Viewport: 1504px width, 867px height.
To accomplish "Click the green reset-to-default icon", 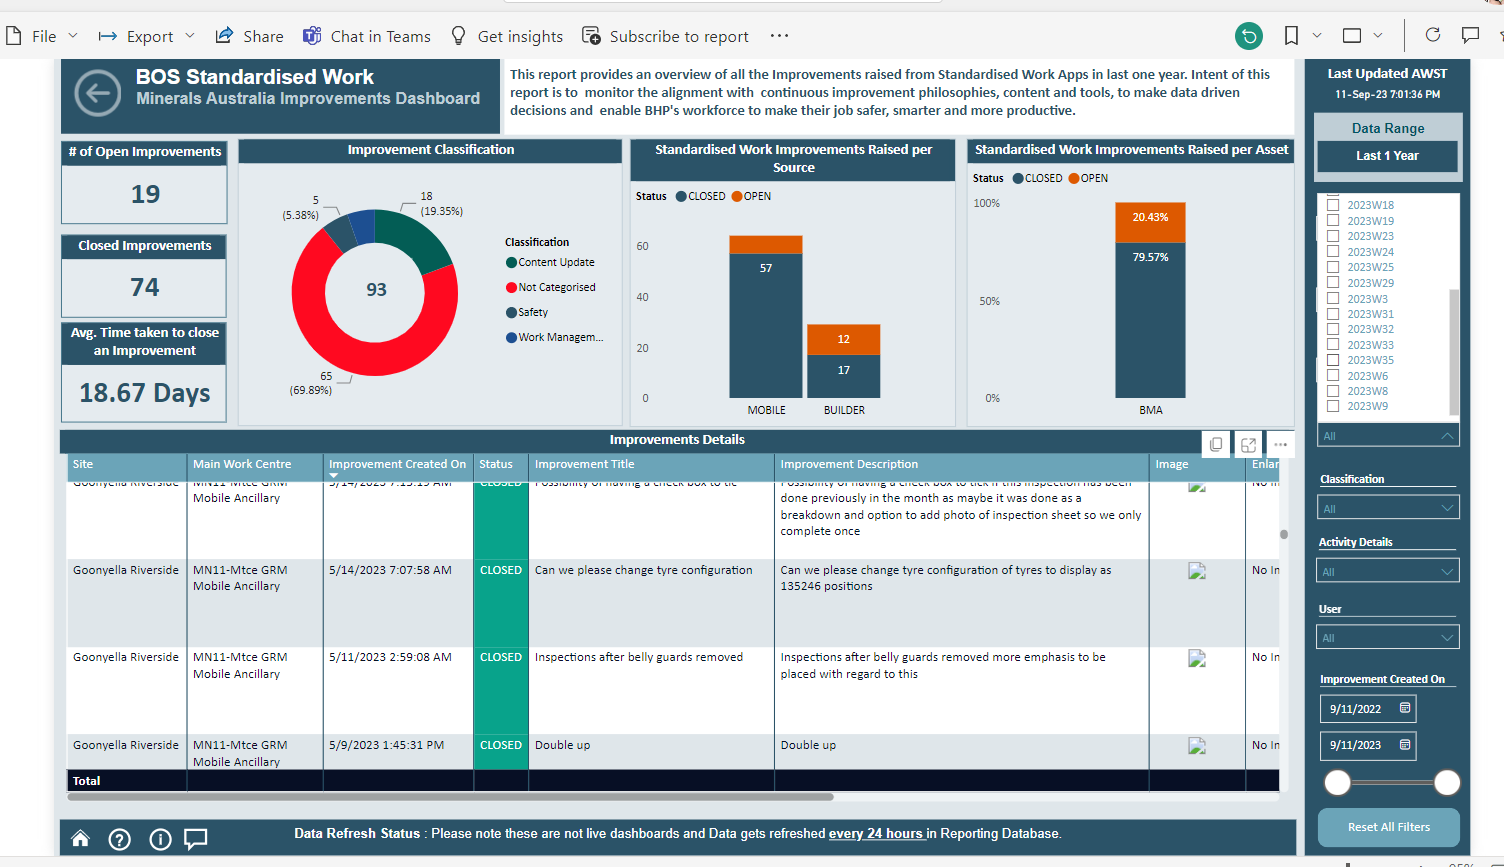I will point(1249,36).
